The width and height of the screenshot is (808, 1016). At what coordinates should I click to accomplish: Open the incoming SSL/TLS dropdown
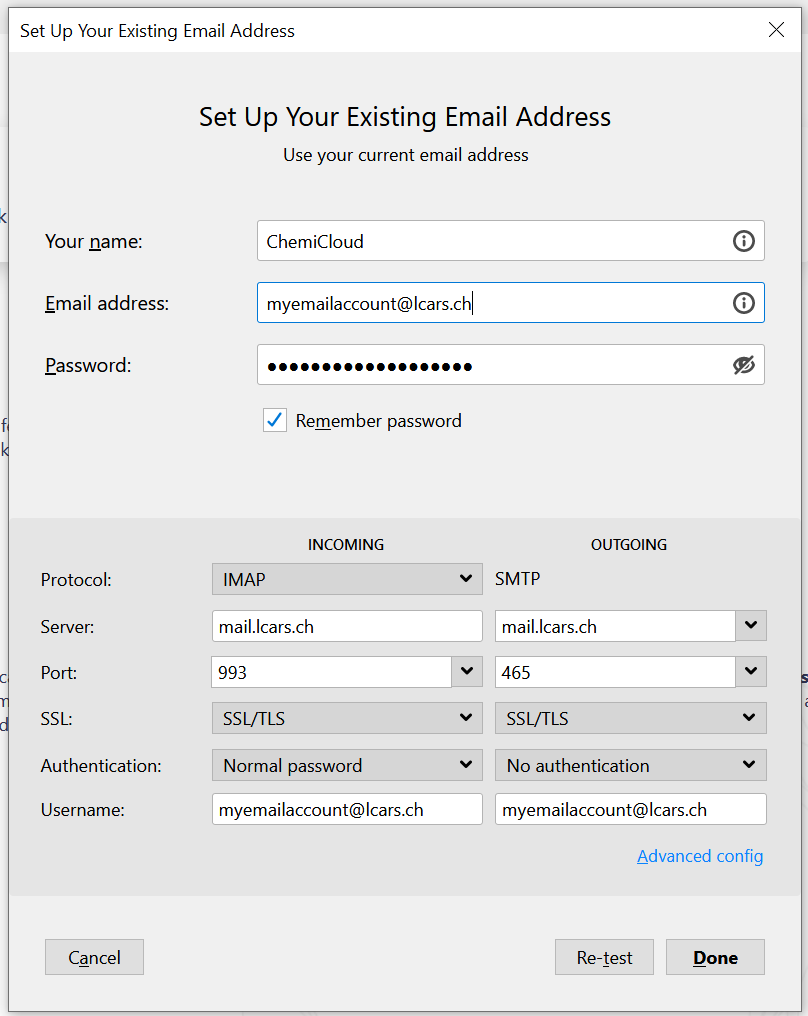coord(346,718)
